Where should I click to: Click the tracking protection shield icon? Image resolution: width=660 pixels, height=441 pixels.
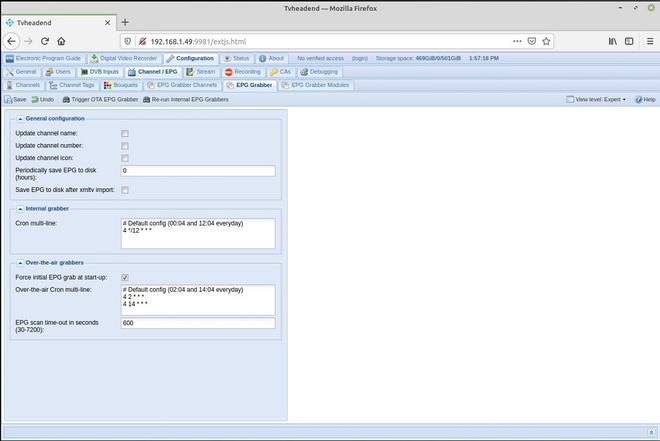coord(128,41)
